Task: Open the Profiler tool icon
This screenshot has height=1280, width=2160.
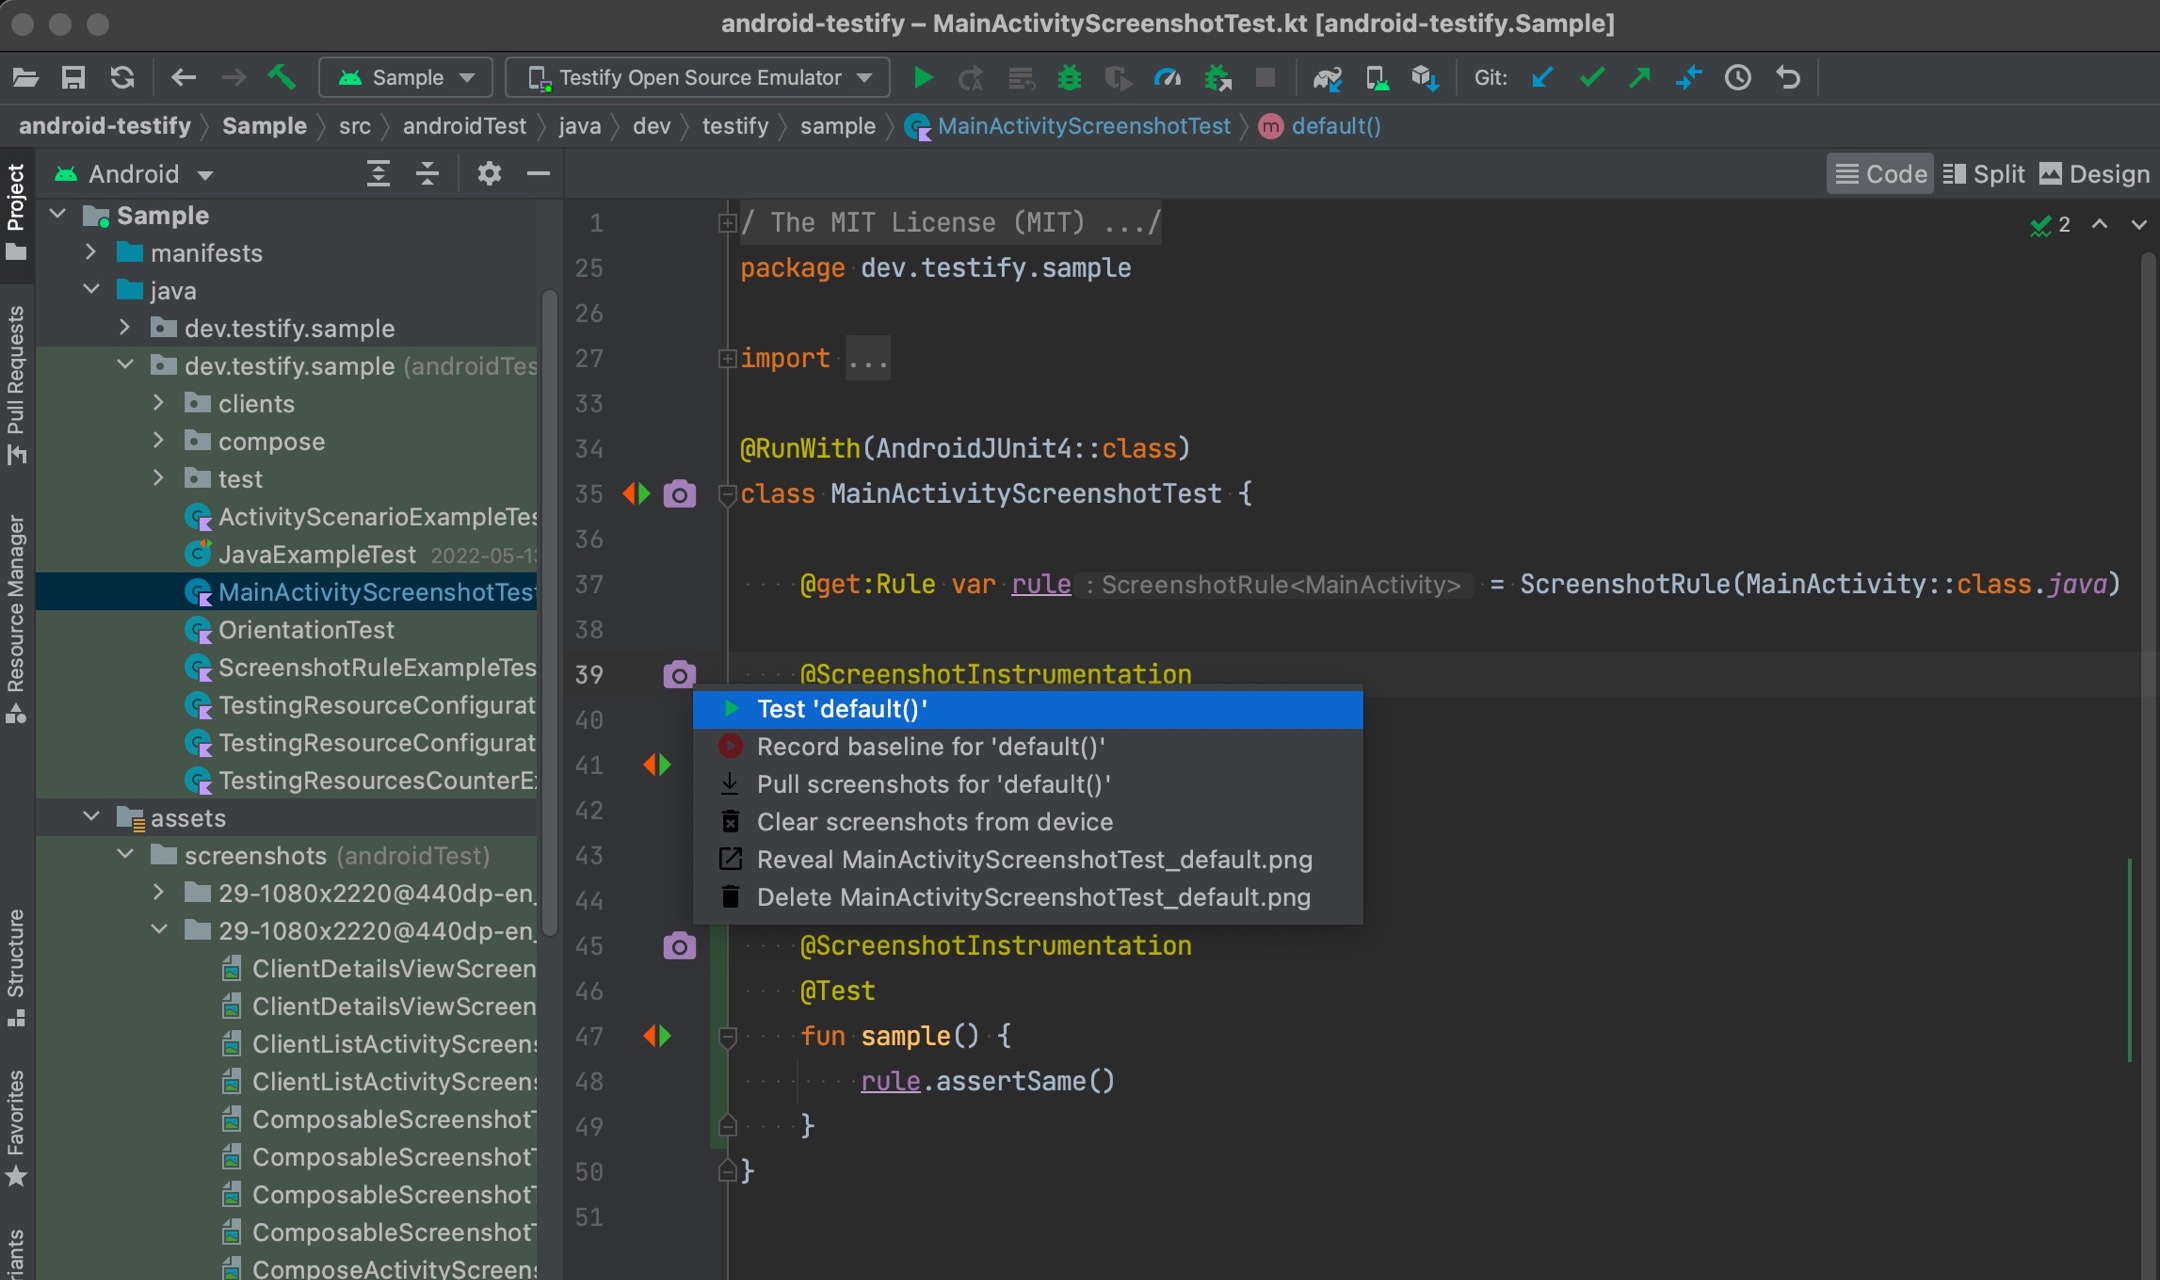Action: click(x=1167, y=77)
